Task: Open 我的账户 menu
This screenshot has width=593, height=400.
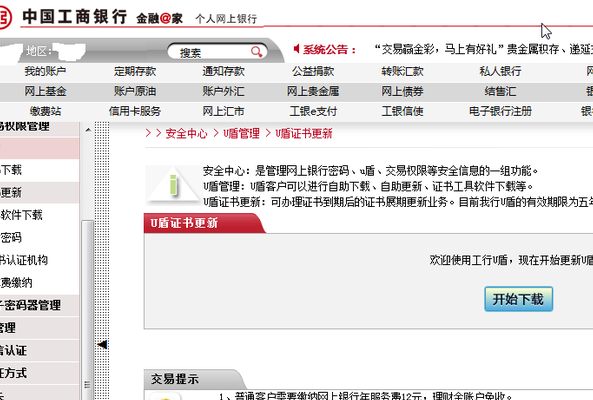Action: click(x=45, y=71)
